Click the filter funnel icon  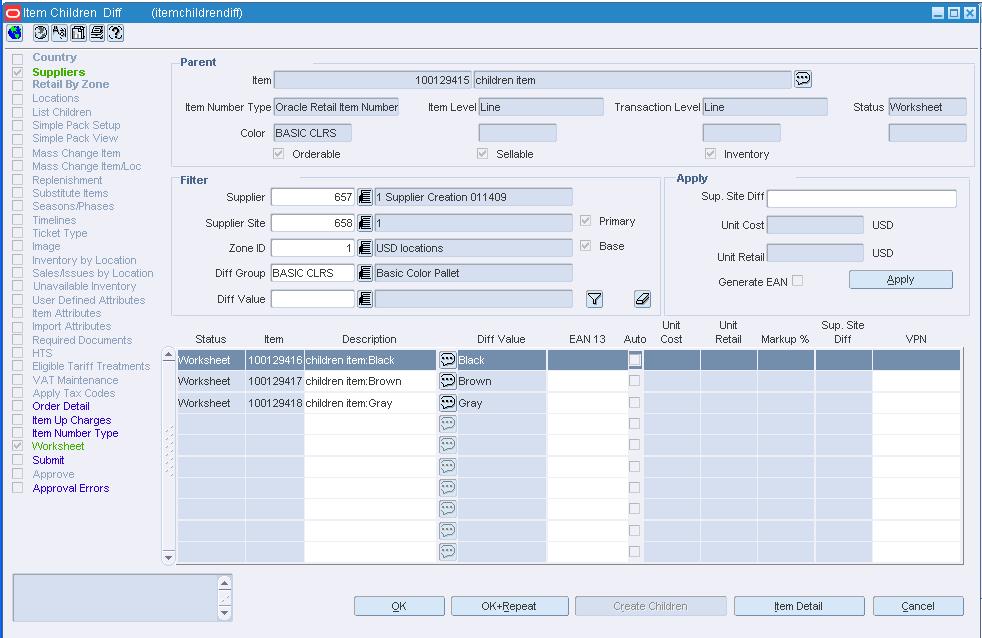click(594, 299)
